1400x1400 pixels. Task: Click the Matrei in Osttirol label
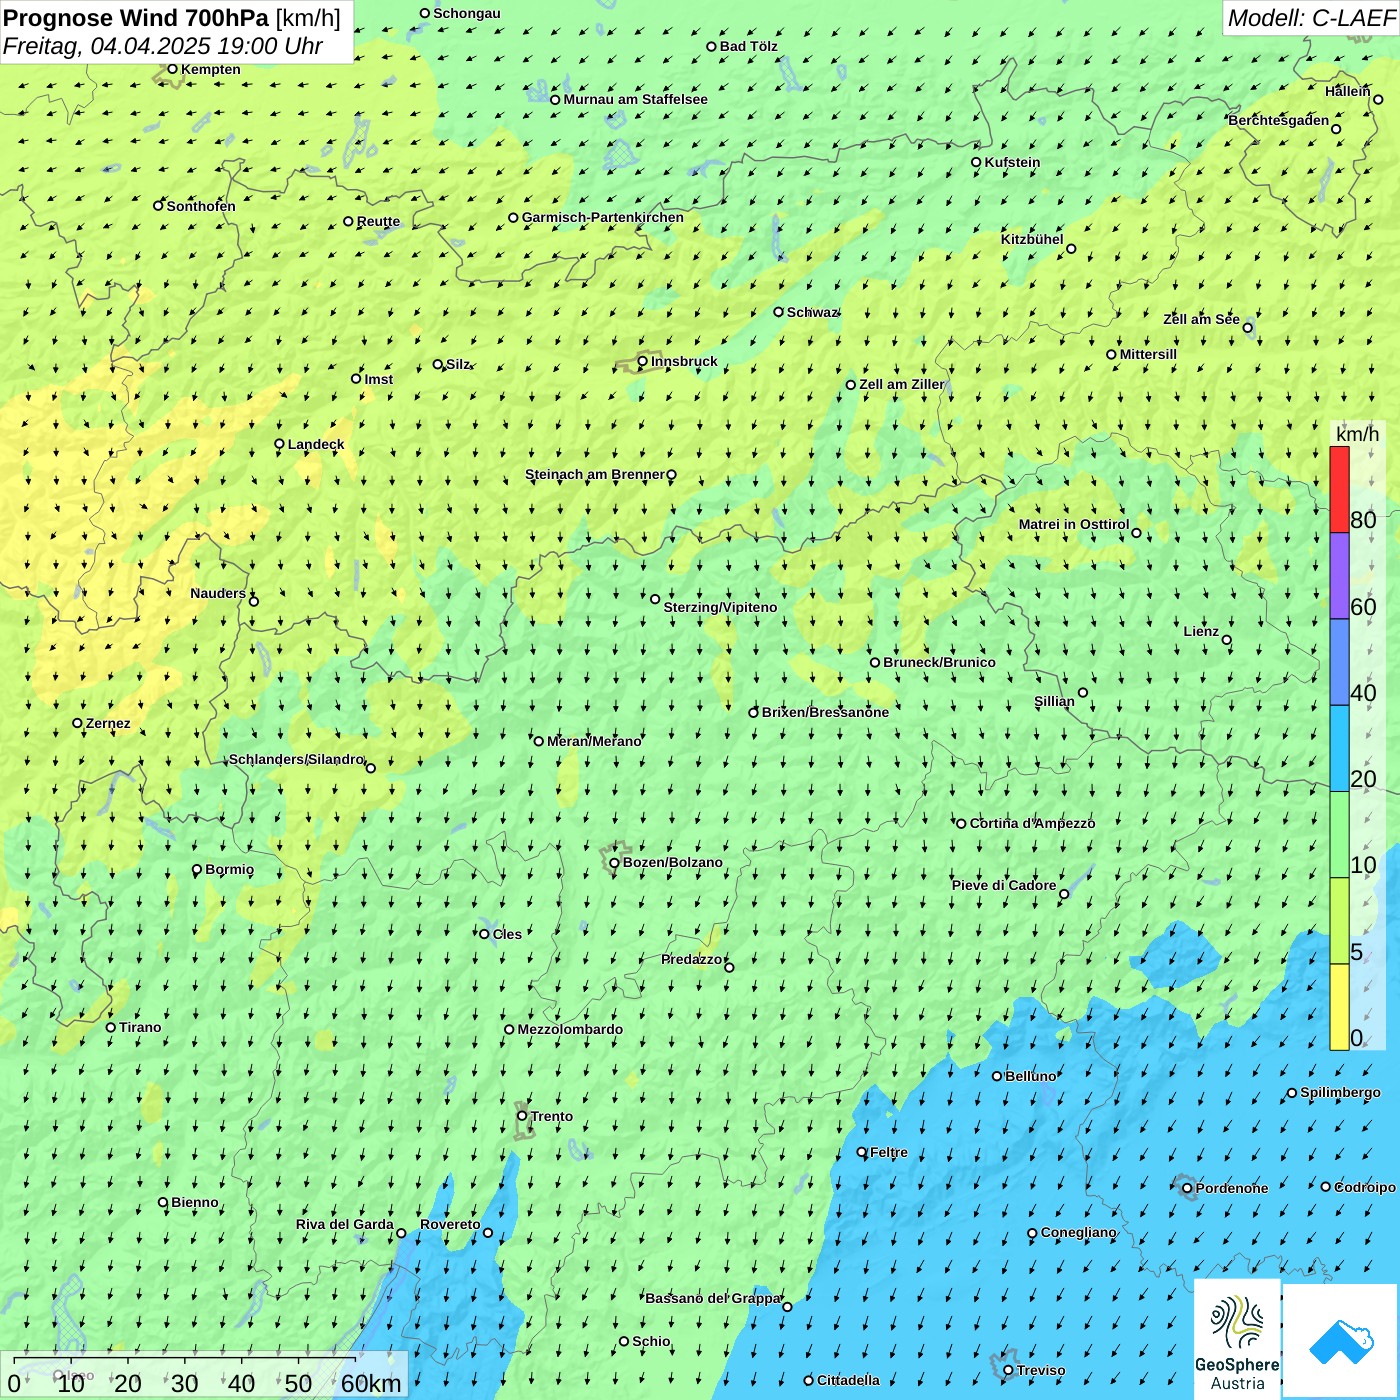point(1074,524)
